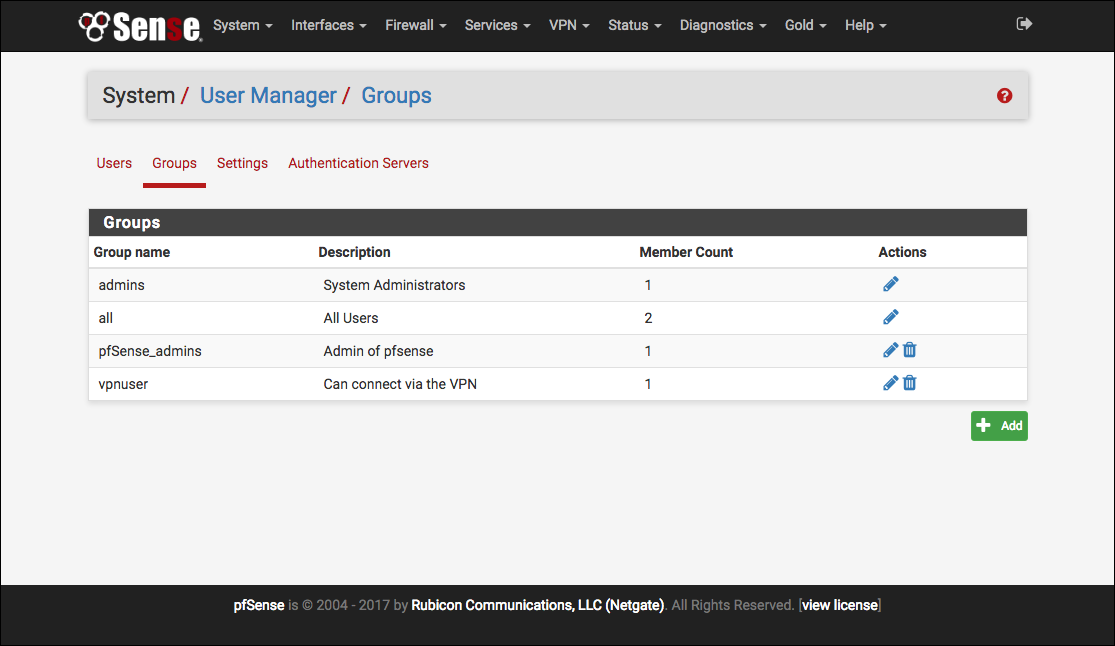Delete the vpnuser group
The width and height of the screenshot is (1115, 646).
click(x=909, y=383)
